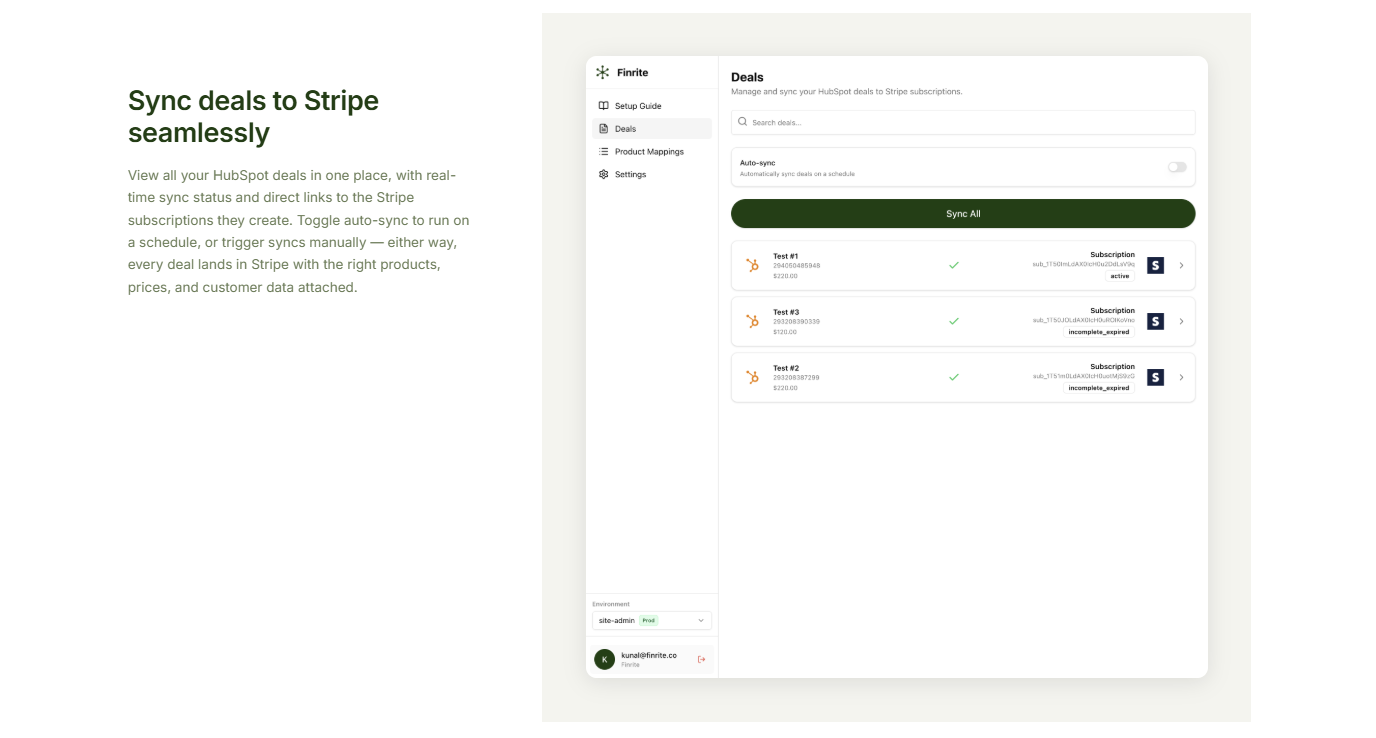Click the $120.00 deal amount
This screenshot has width=1376, height=738.
pyautogui.click(x=785, y=332)
